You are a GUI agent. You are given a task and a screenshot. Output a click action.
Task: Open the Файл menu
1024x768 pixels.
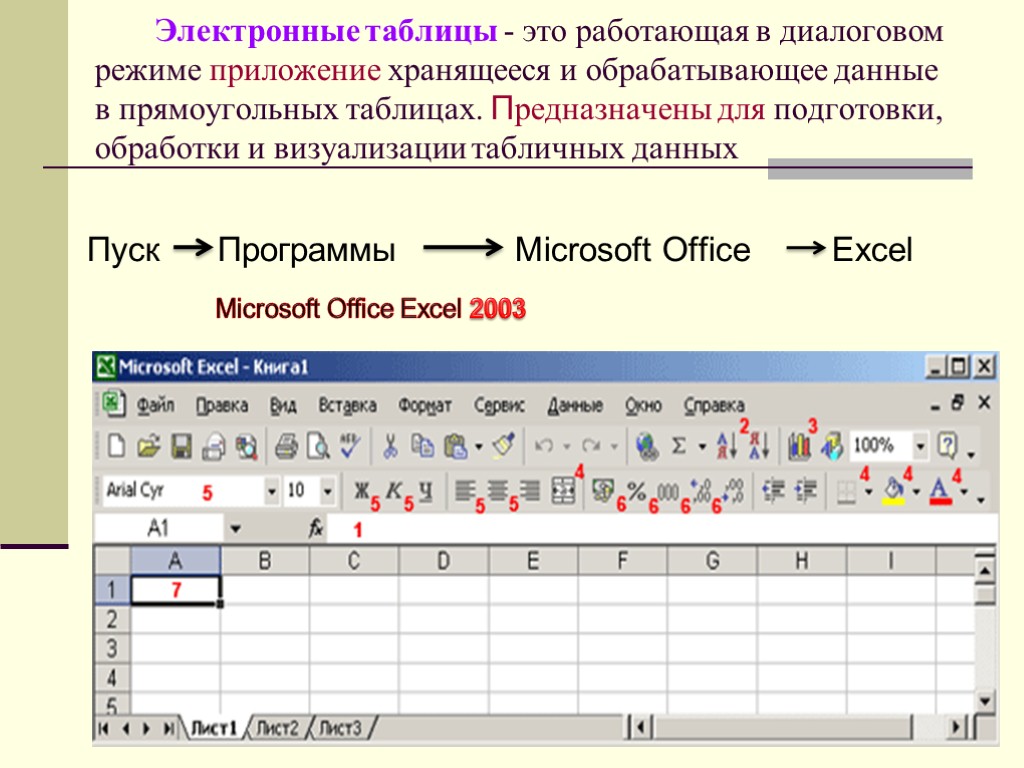coord(155,406)
